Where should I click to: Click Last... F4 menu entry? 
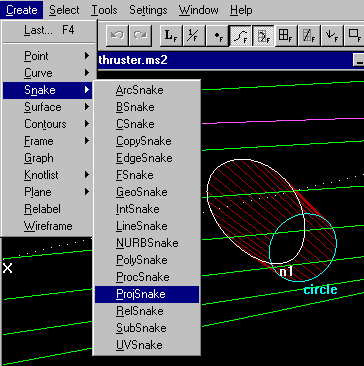point(49,30)
